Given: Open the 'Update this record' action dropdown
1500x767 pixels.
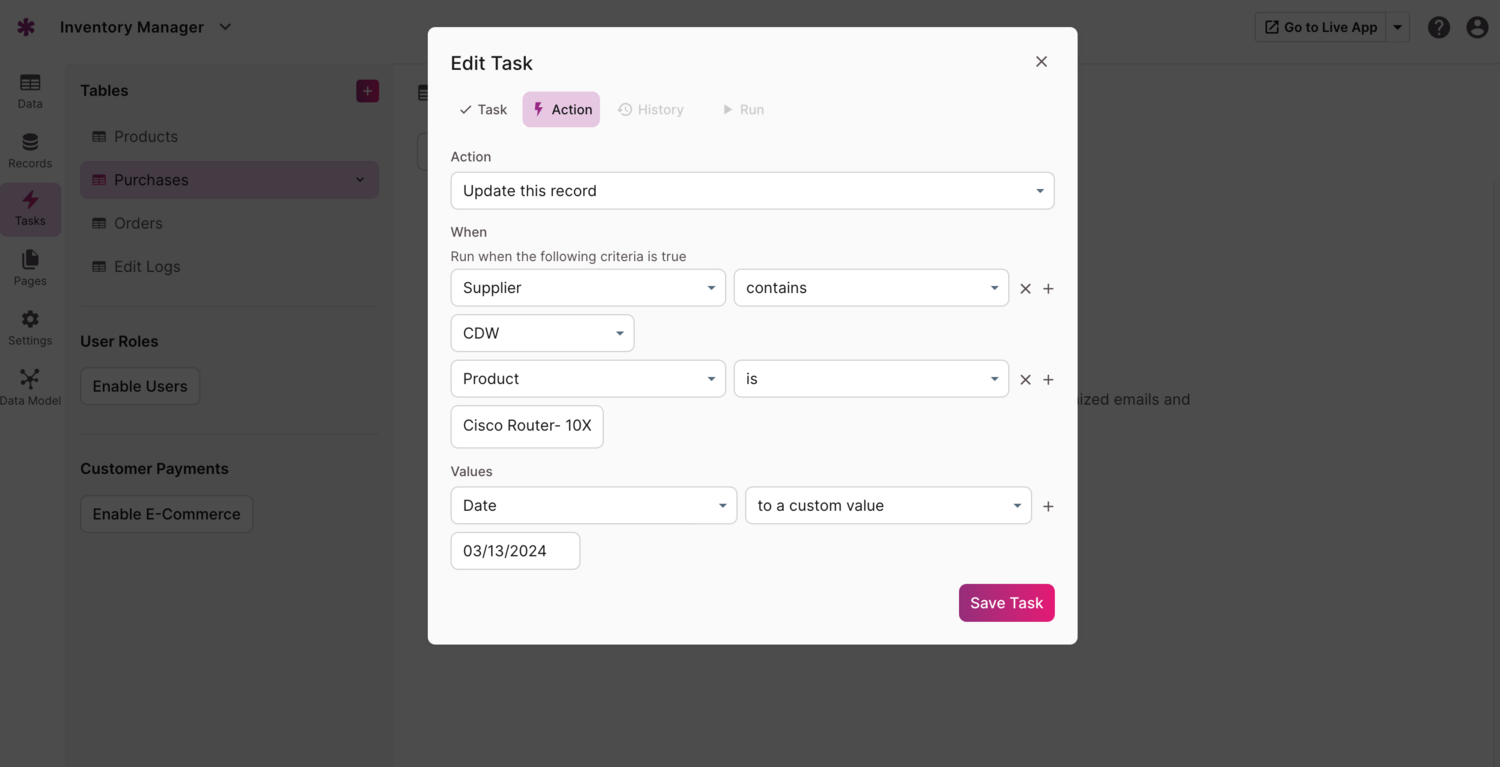Looking at the screenshot, I should coord(752,190).
